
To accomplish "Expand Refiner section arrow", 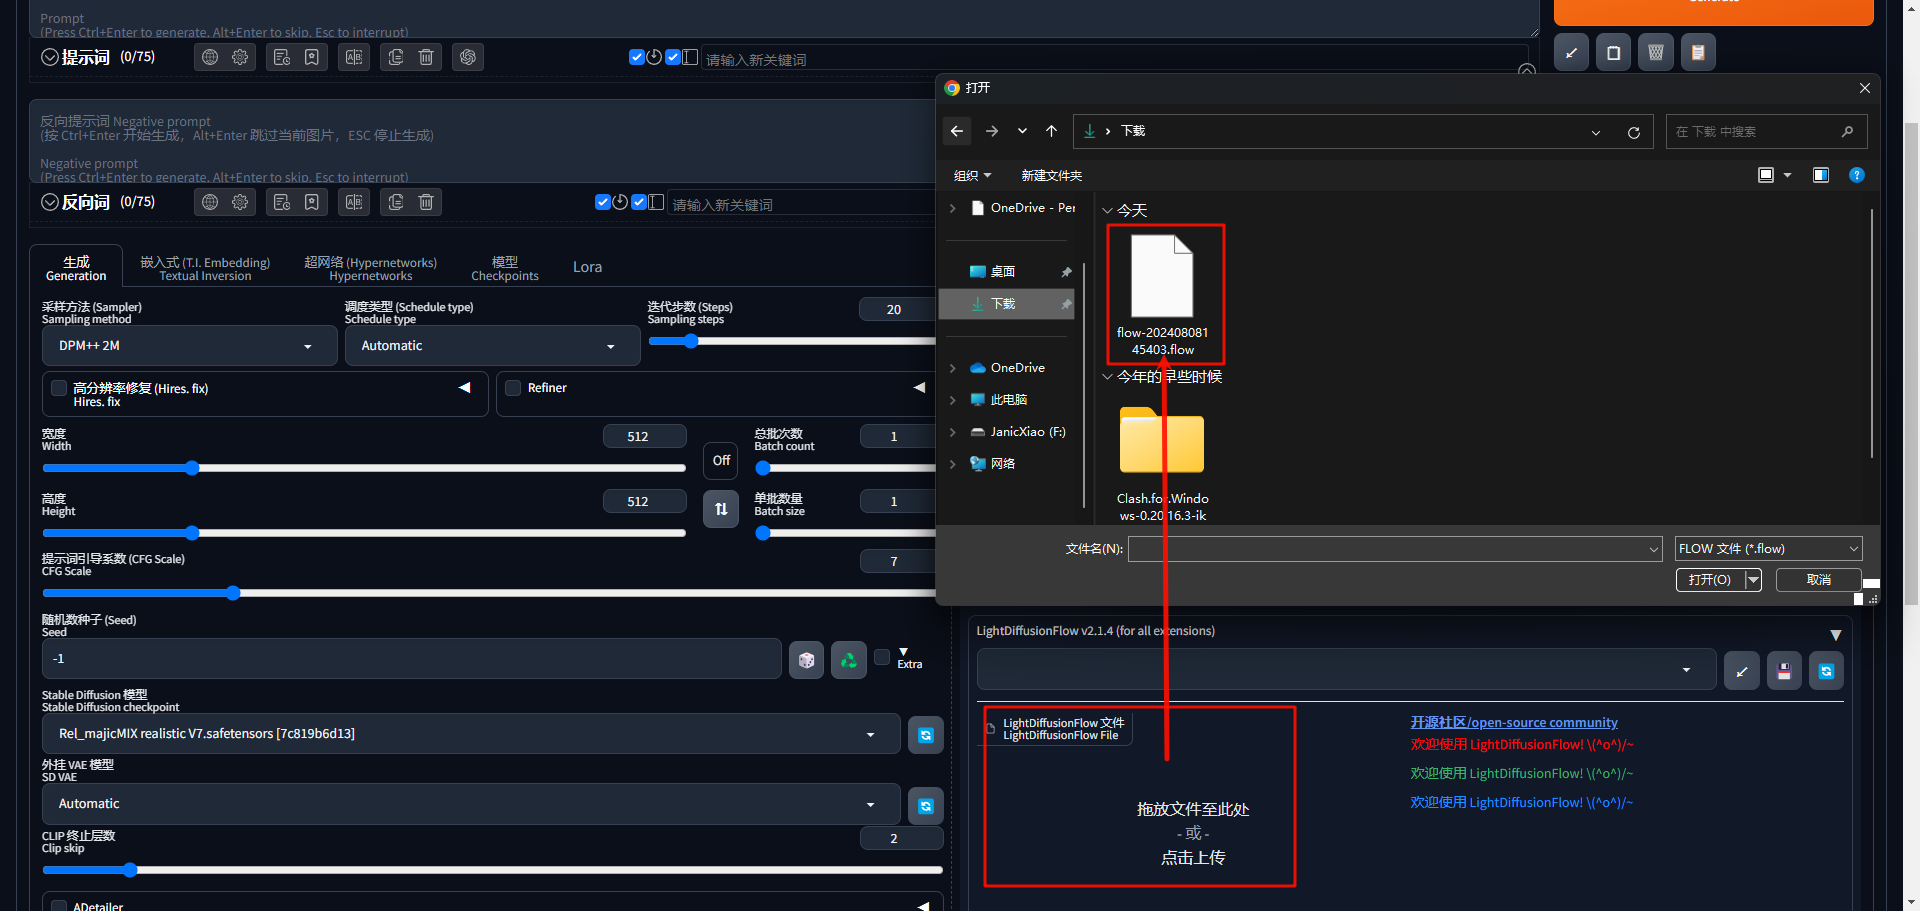I will (920, 388).
